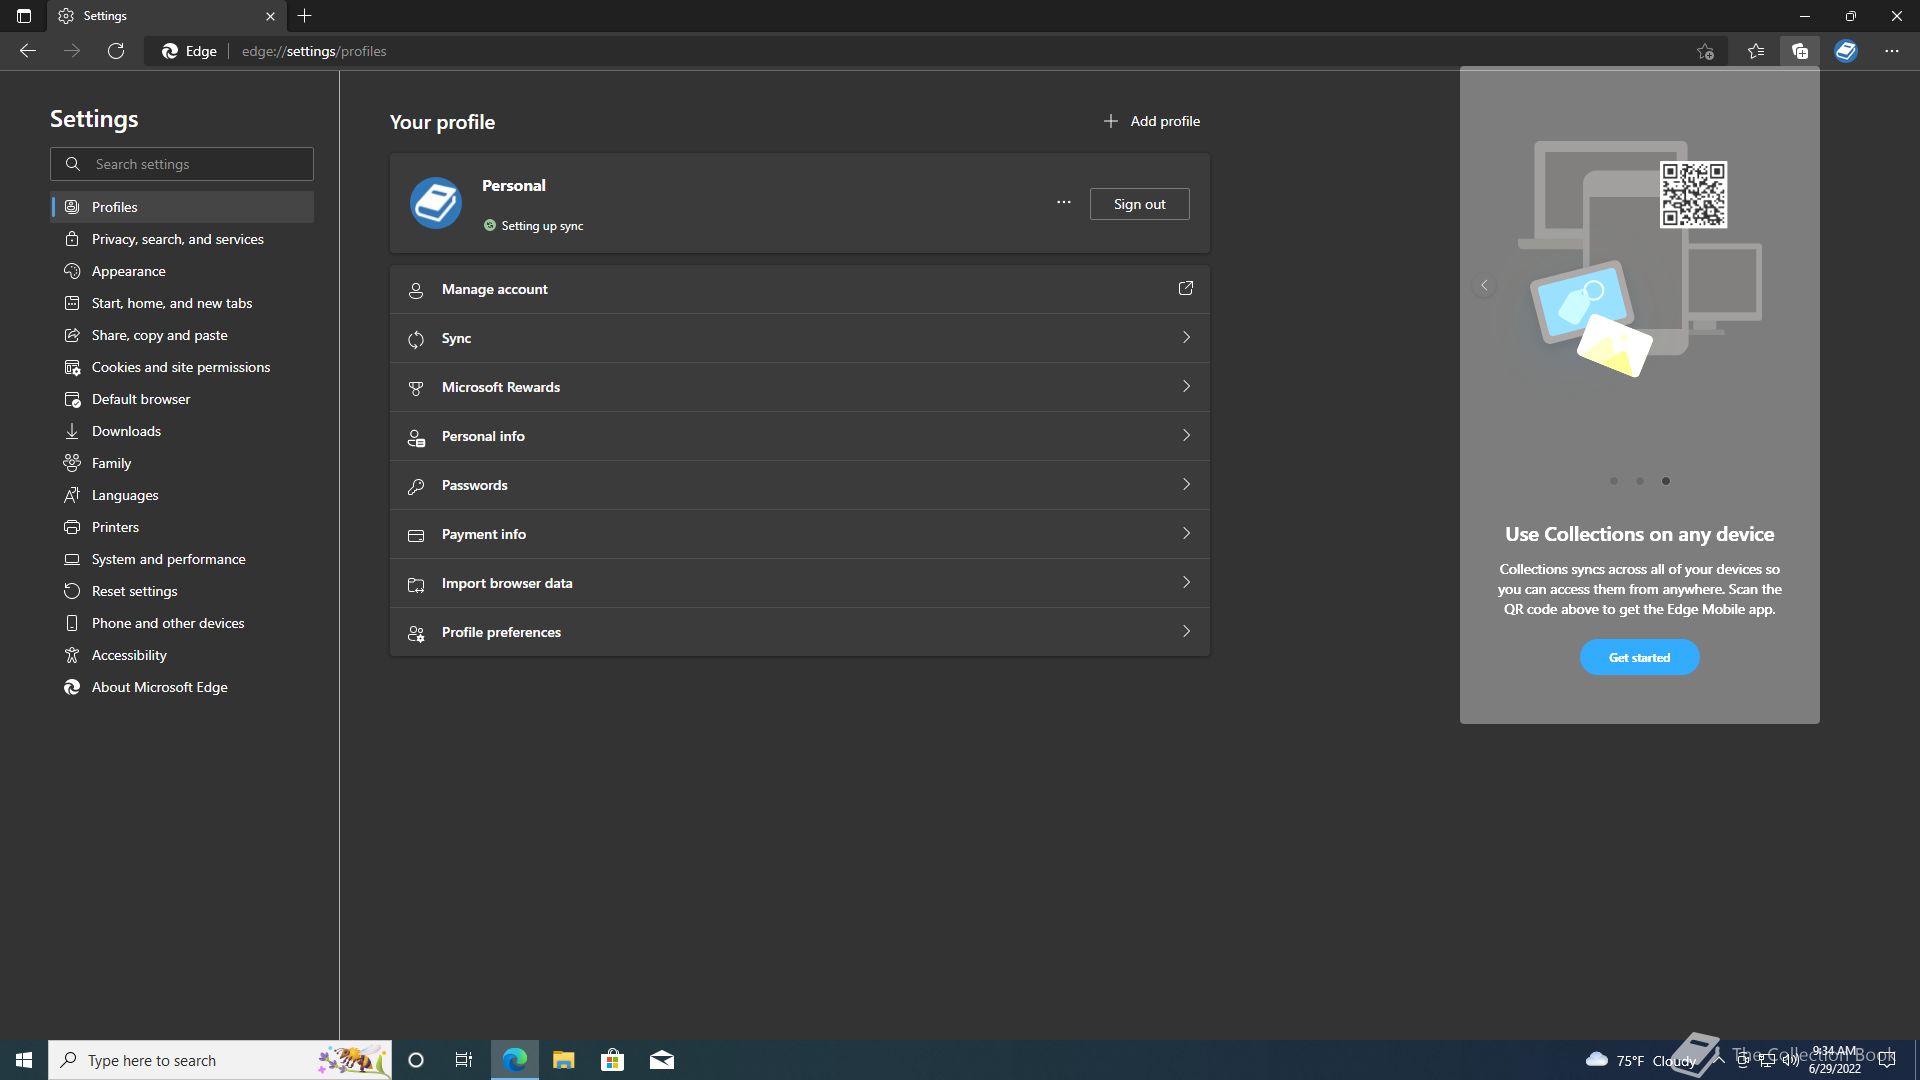Go to previous slide in Collections panel
The height and width of the screenshot is (1080, 1920).
[1484, 286]
